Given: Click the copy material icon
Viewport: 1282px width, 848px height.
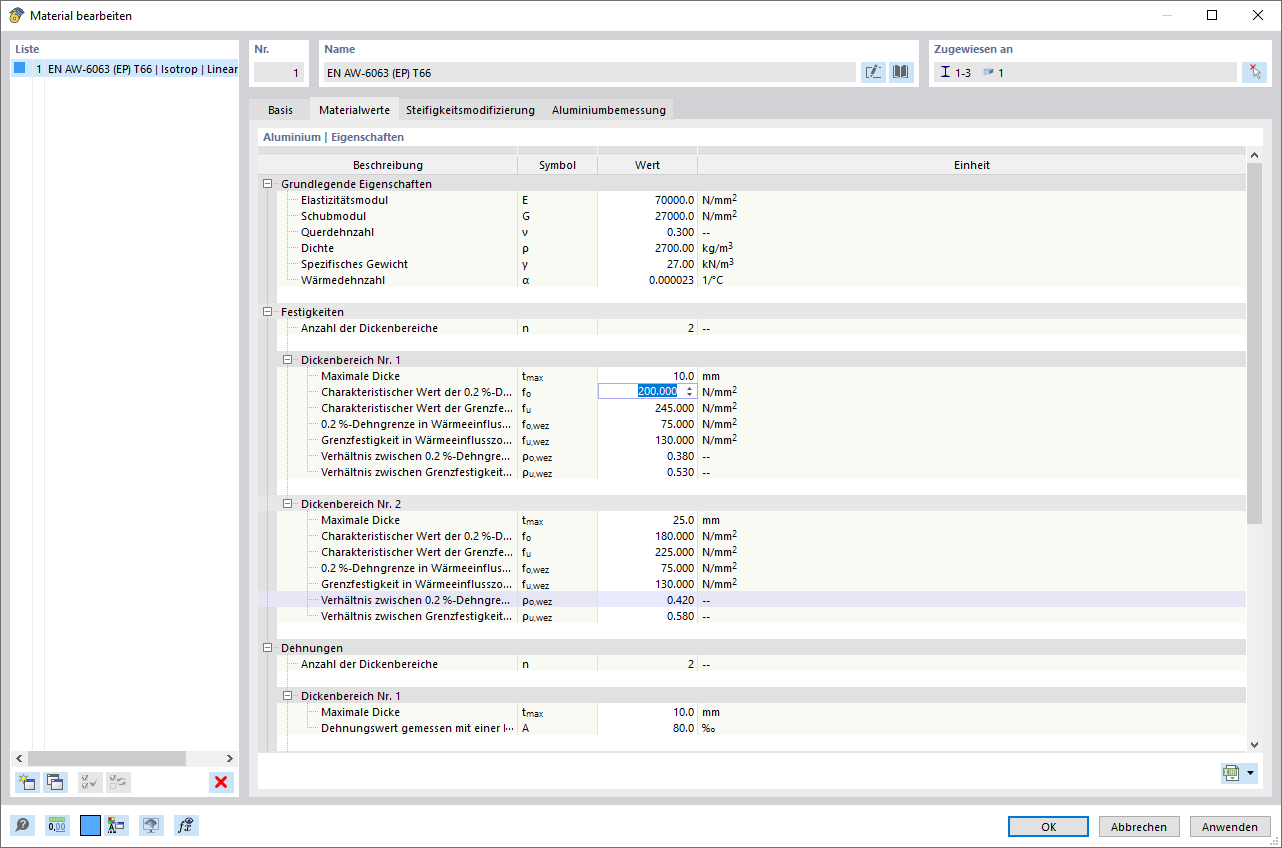Looking at the screenshot, I should coord(55,782).
